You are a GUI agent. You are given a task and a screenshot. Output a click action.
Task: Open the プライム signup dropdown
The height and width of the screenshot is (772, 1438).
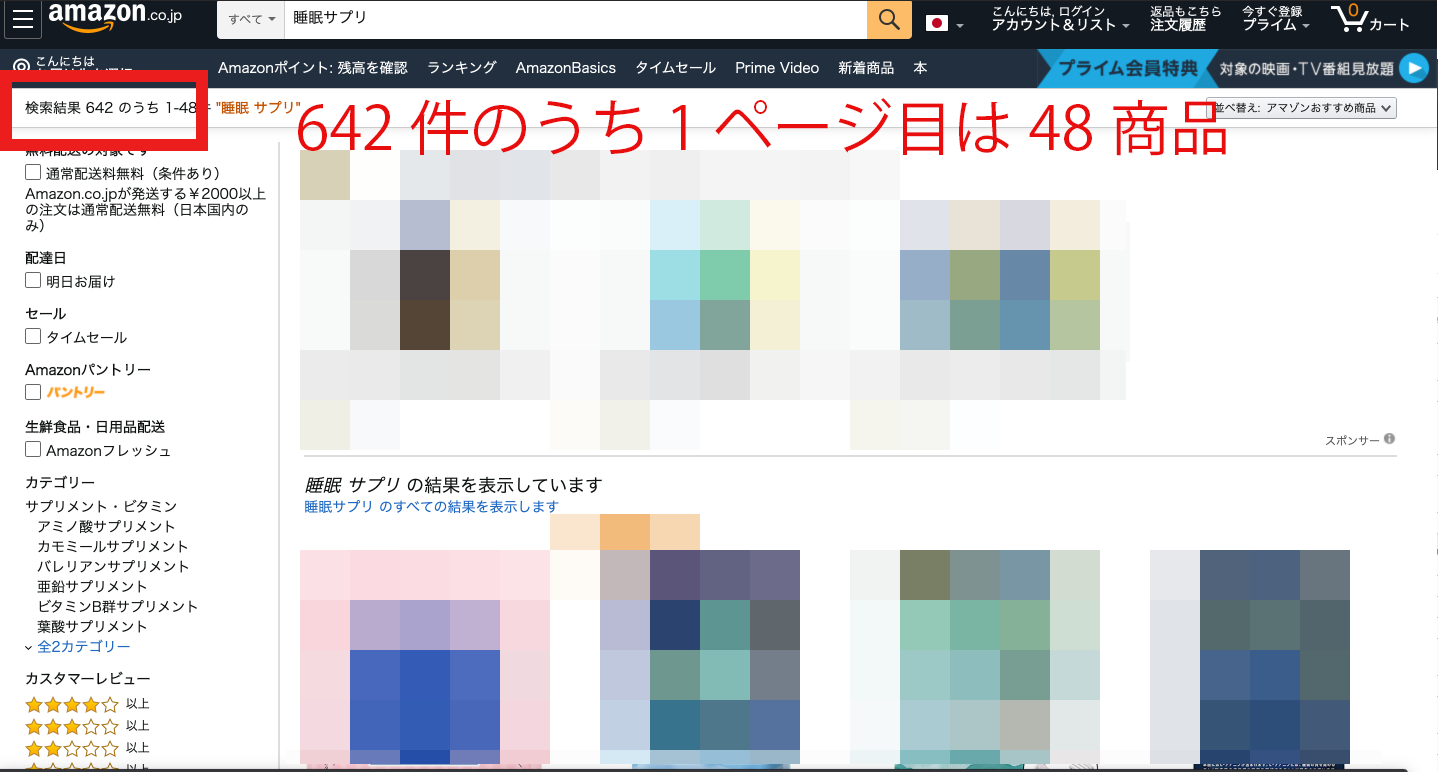click(1275, 19)
